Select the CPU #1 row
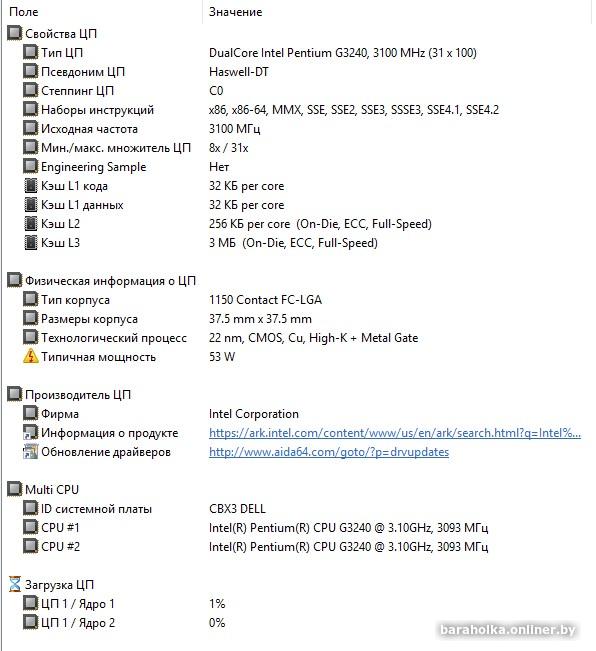This screenshot has width=596, height=651. click(x=298, y=528)
